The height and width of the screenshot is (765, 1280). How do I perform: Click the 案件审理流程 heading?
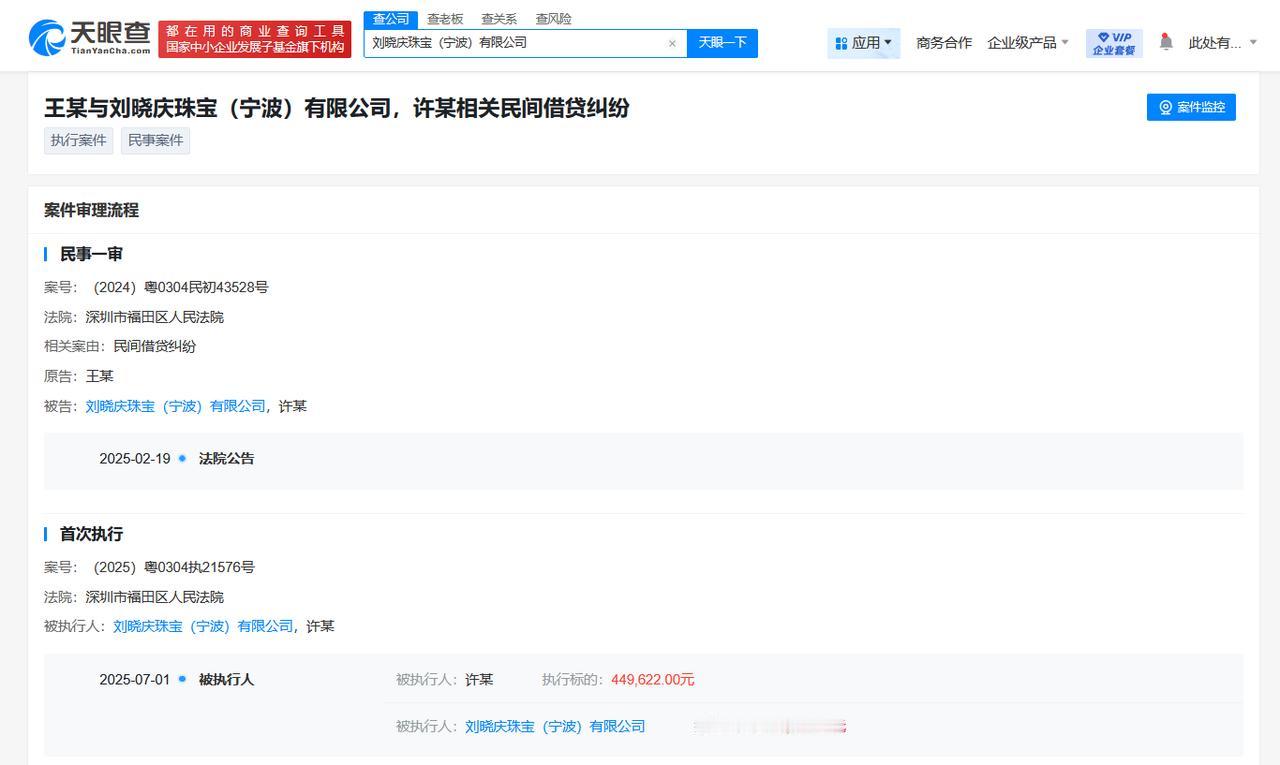pos(91,210)
